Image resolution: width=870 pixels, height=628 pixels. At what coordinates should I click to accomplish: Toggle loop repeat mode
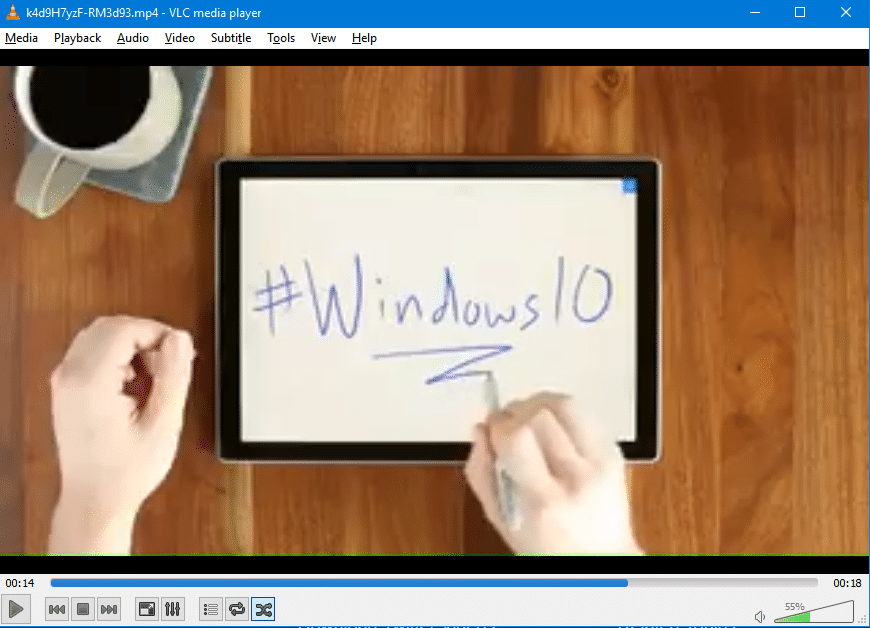pos(237,609)
